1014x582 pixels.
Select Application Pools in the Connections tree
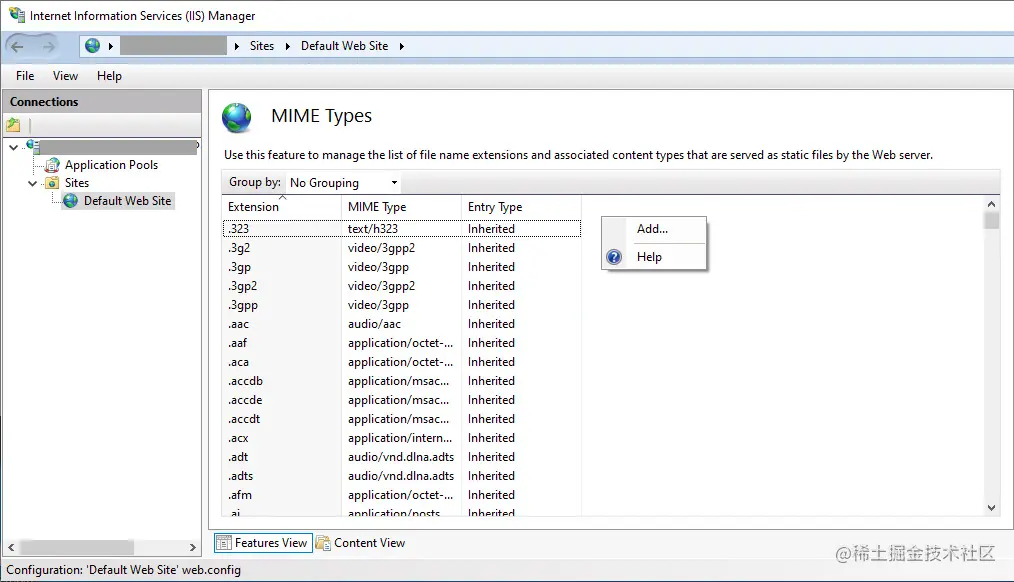pyautogui.click(x=111, y=165)
